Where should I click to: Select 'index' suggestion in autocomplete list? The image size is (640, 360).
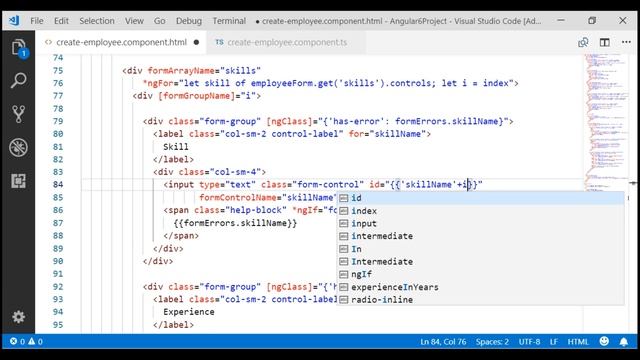481,211
